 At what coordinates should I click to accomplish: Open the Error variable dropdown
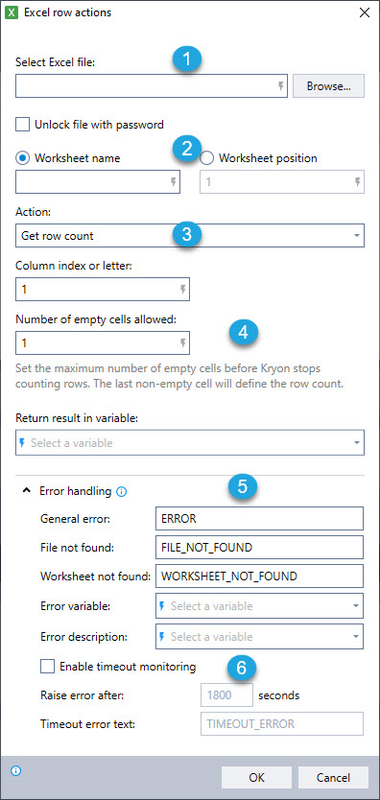tap(259, 606)
